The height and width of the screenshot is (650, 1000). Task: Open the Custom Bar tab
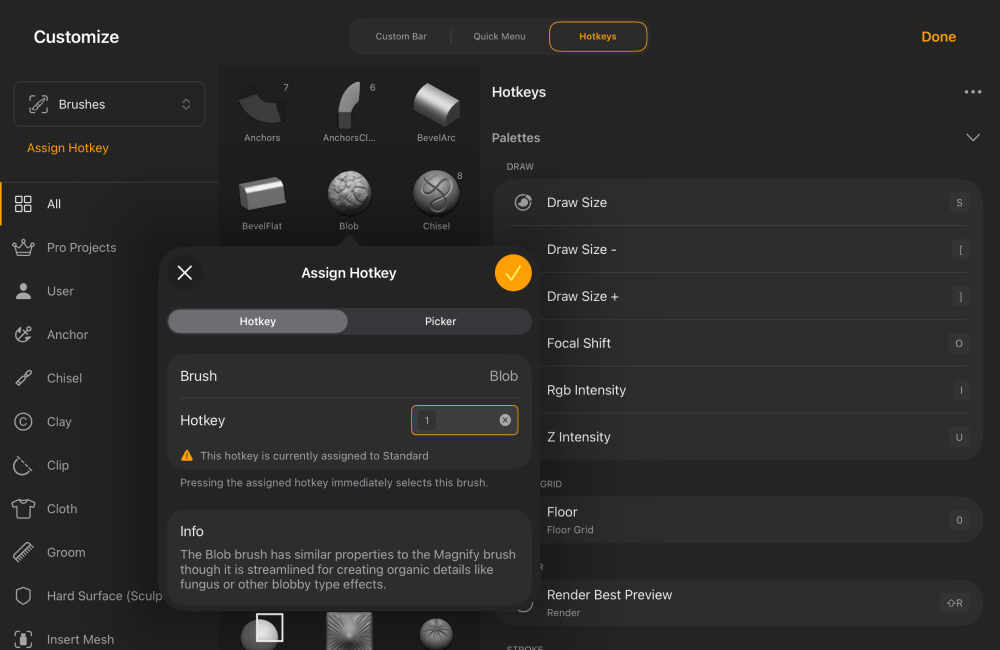point(400,35)
